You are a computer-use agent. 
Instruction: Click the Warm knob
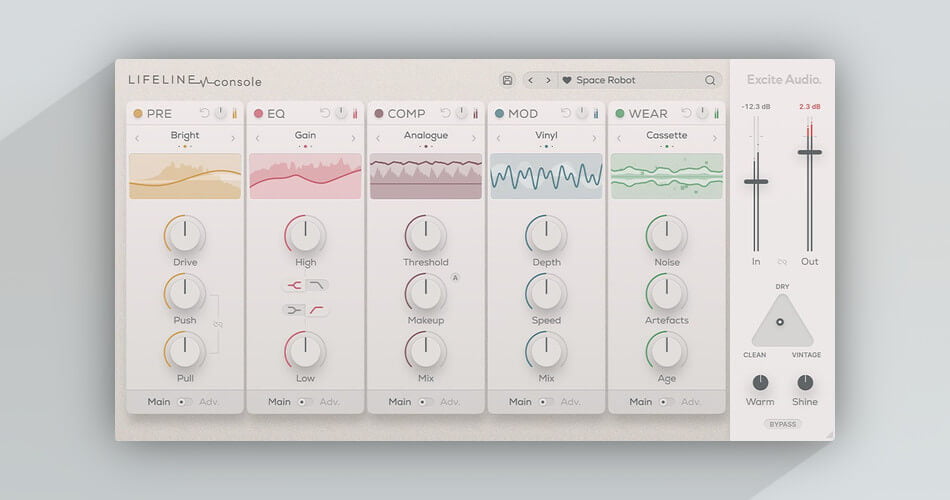point(760,382)
